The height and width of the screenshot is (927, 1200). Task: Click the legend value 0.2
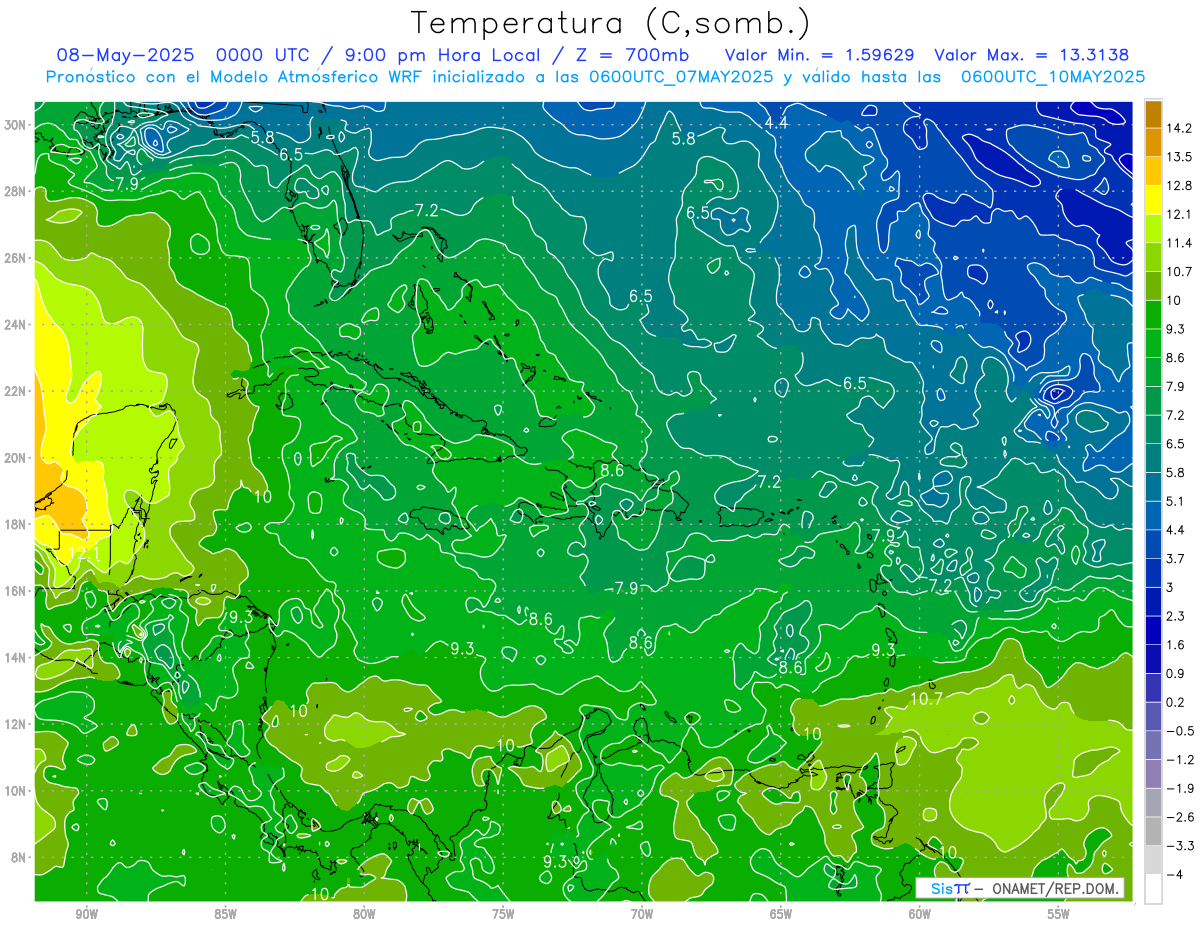coord(1176,702)
